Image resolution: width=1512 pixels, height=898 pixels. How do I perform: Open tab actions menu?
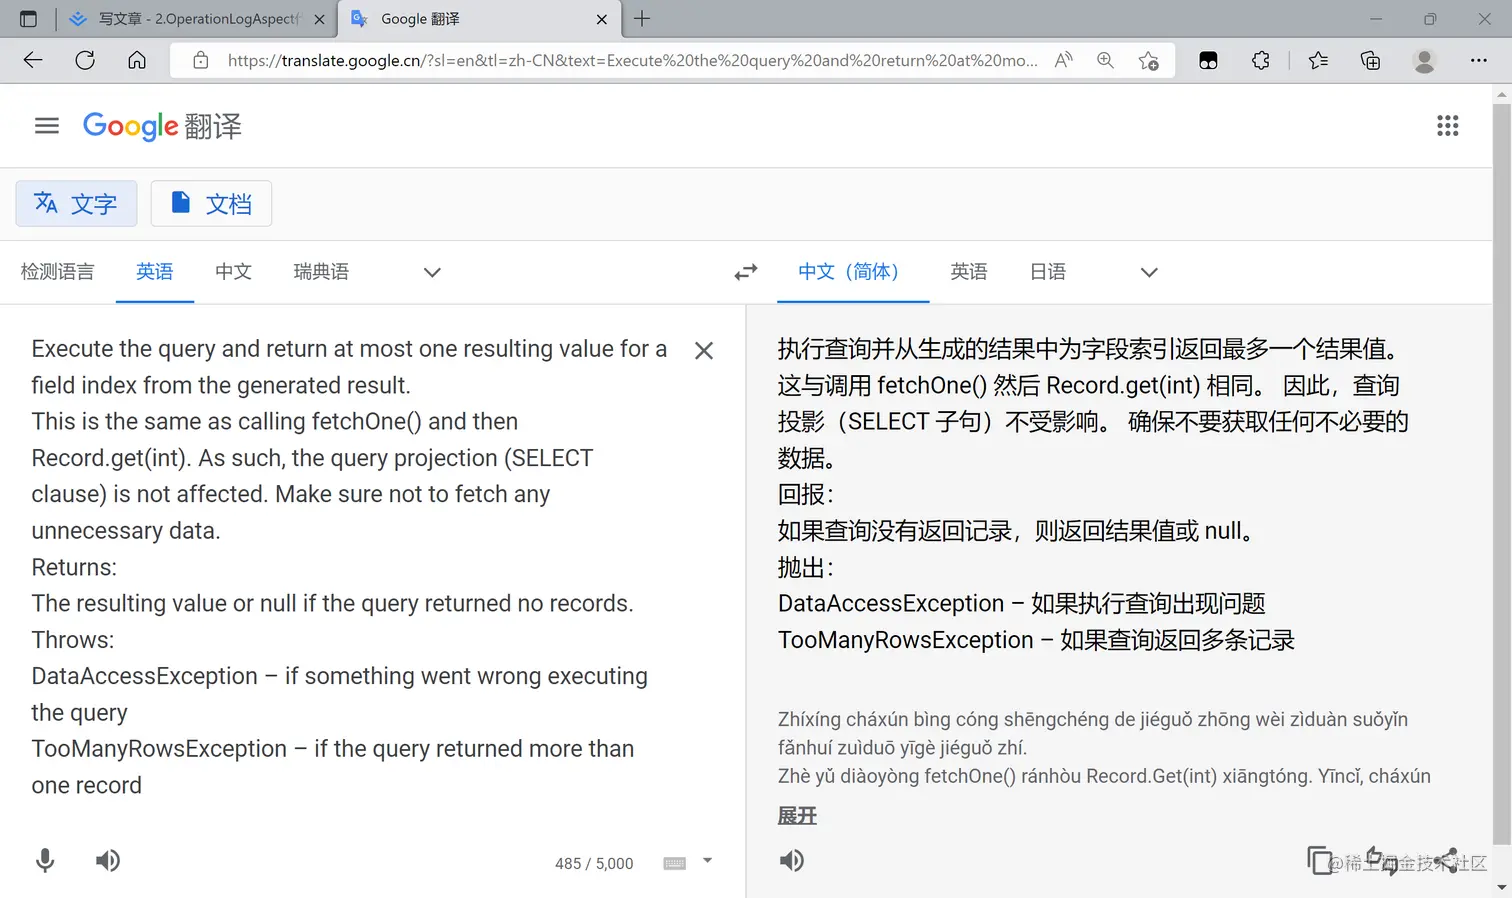pyautogui.click(x=28, y=19)
